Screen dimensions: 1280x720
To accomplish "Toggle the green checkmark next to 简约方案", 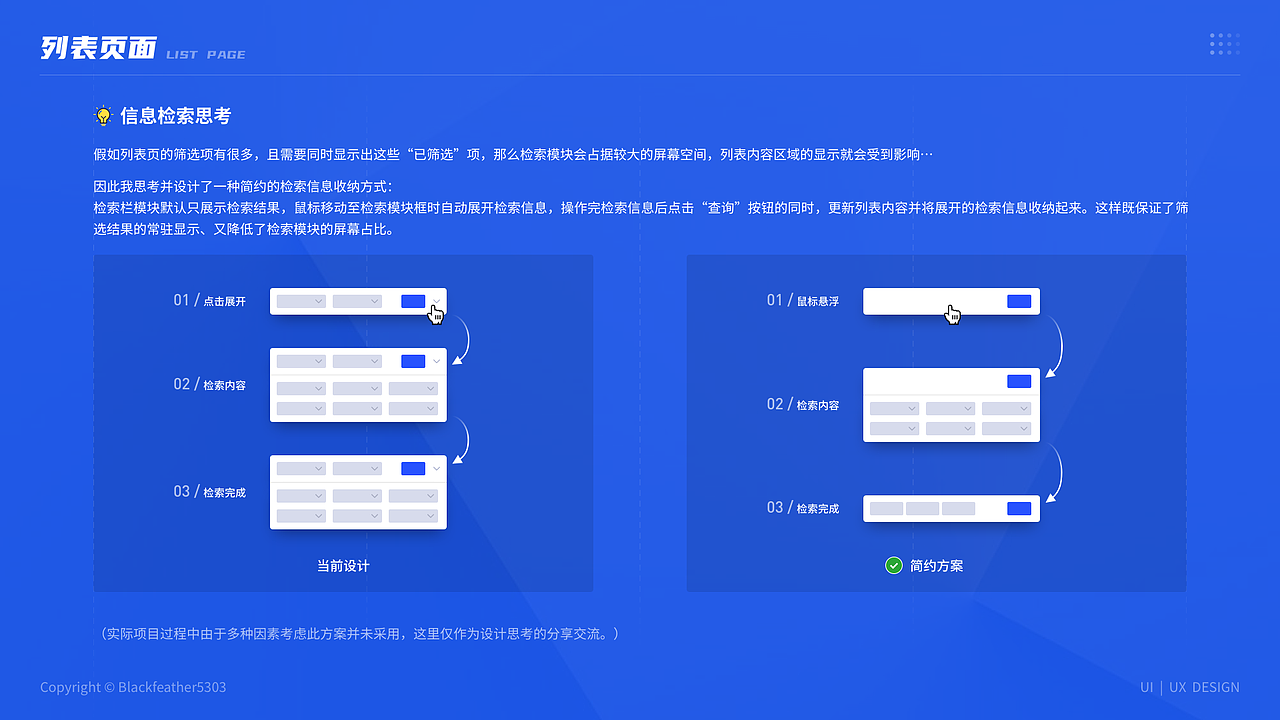I will pyautogui.click(x=893, y=565).
